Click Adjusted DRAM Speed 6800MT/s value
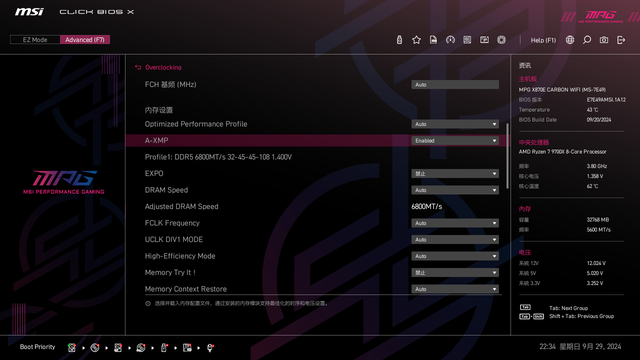Viewport: 640px width, 360px height. 427,207
